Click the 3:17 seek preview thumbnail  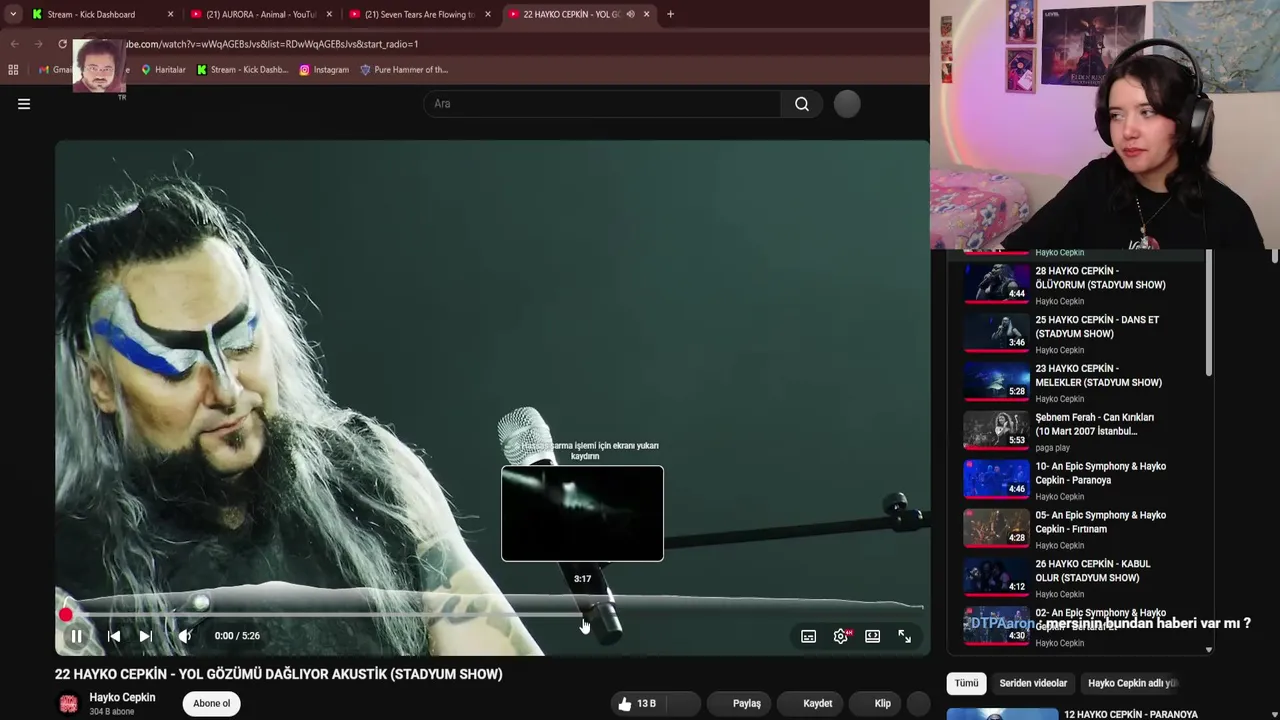tap(582, 513)
